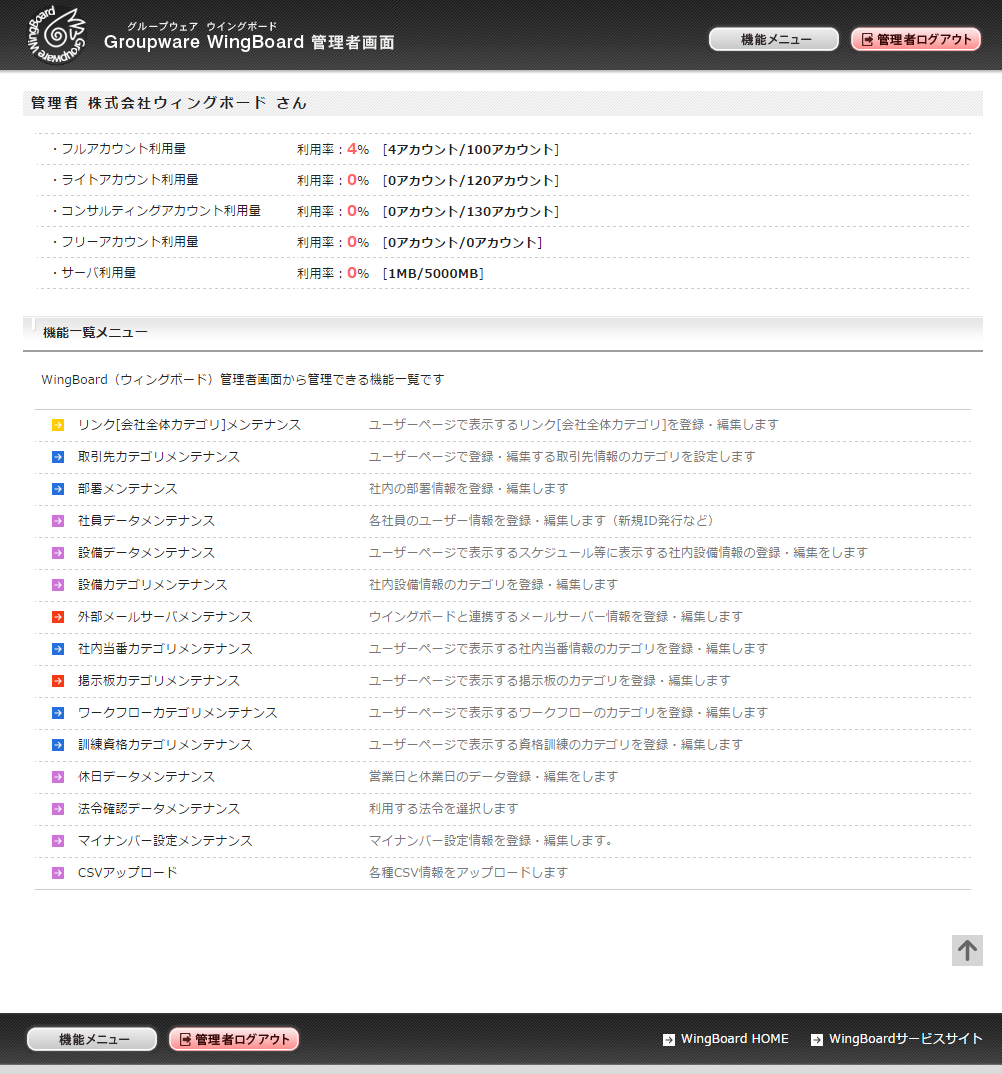1002x1074 pixels.
Task: Click the マイナンバー設定情報を登録・編集します。 description
Action: point(490,841)
